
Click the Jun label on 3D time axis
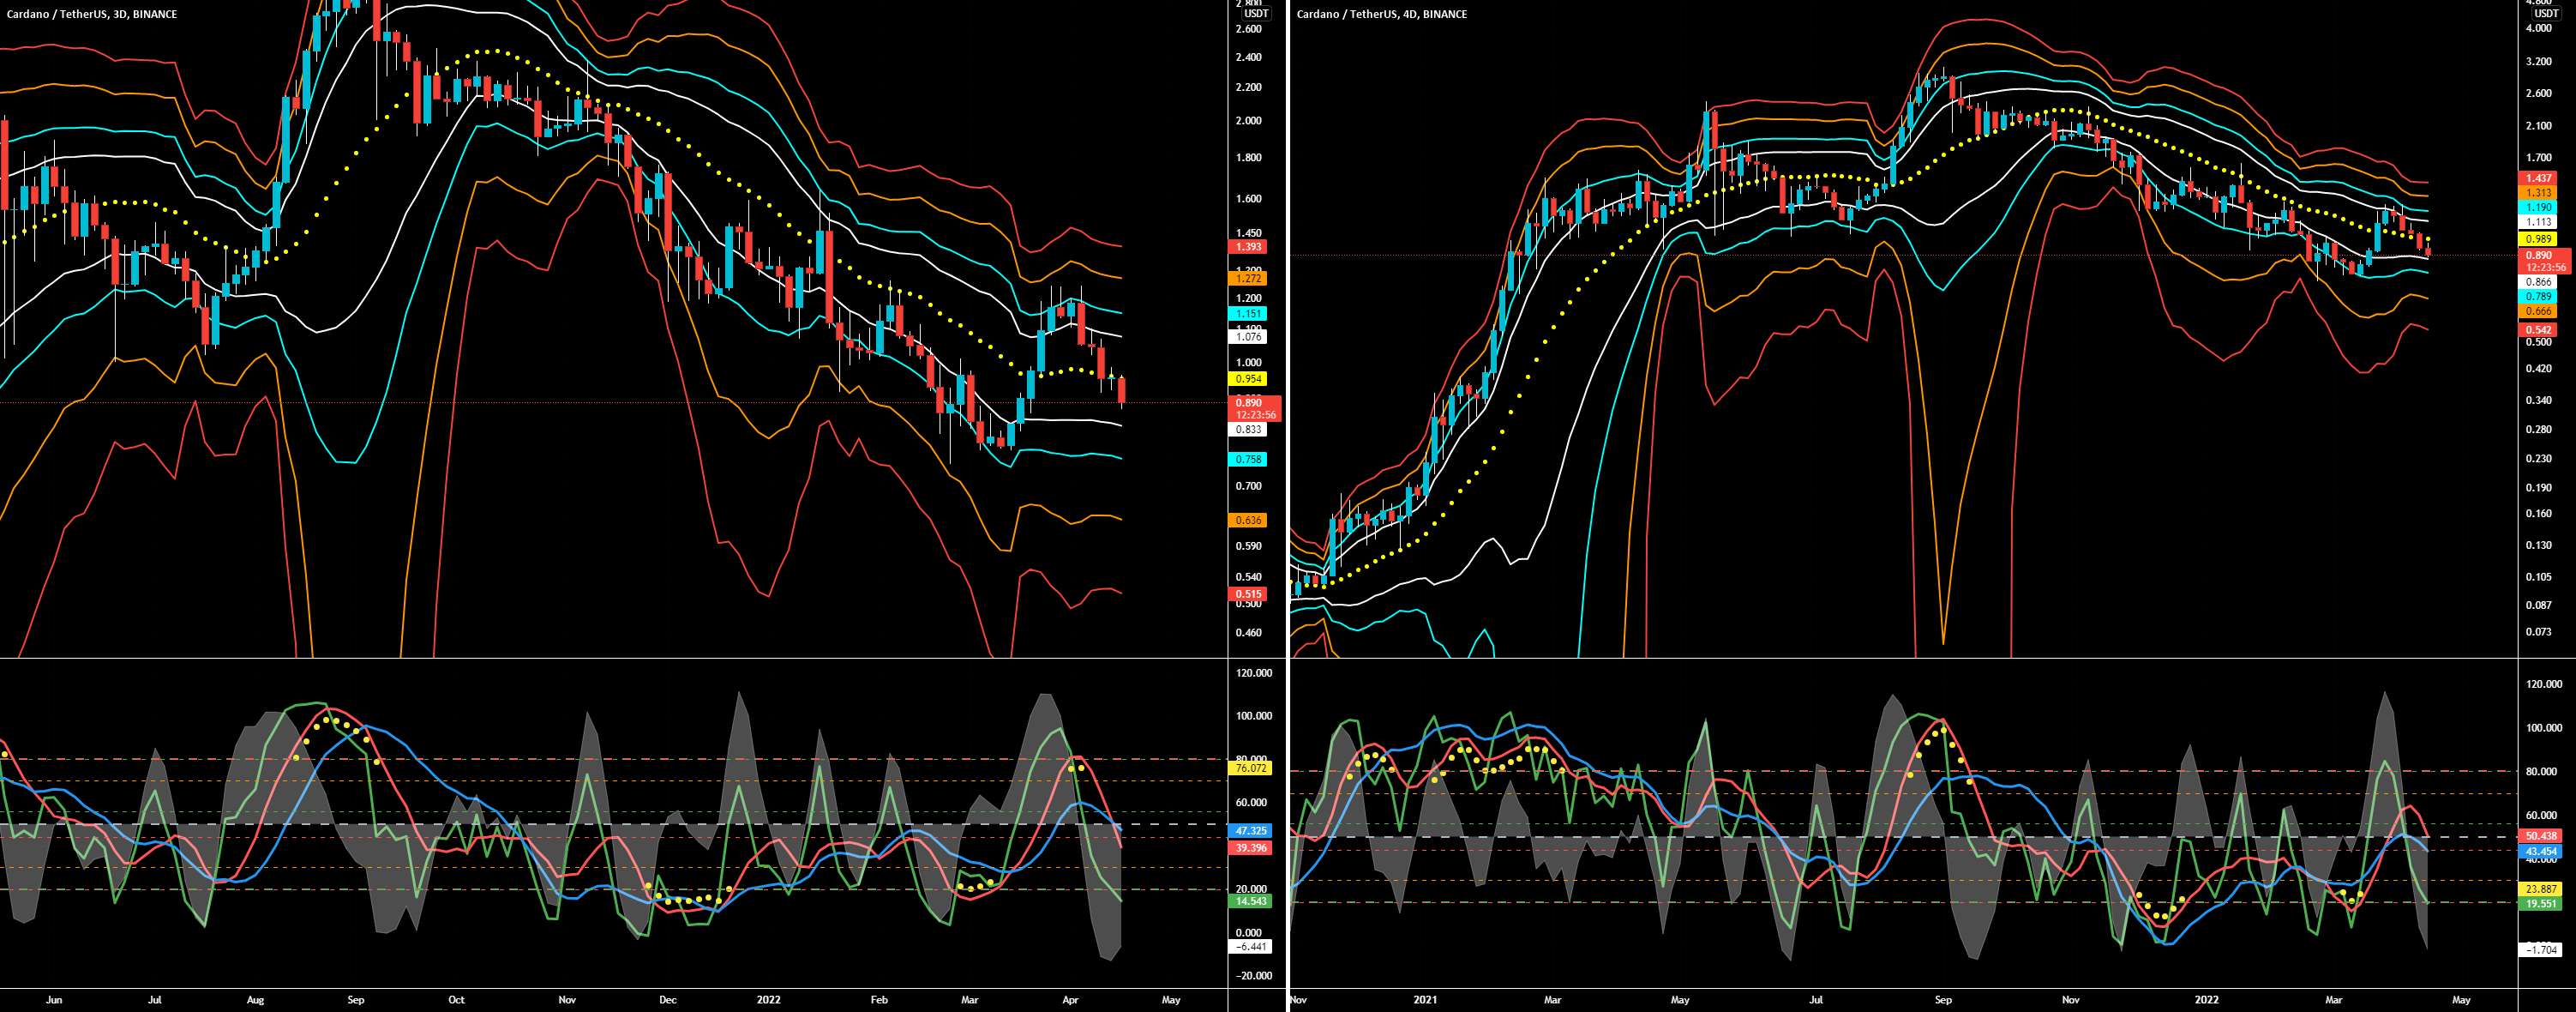point(54,999)
